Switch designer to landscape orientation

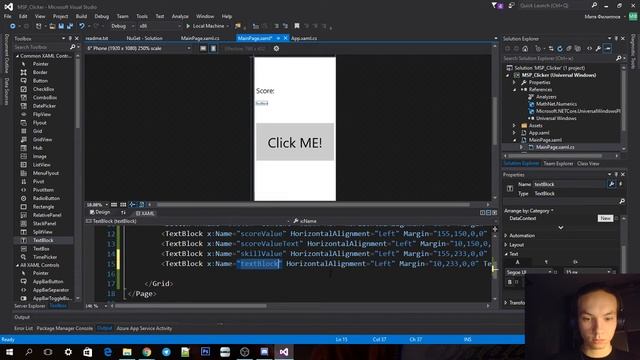click(x=203, y=48)
